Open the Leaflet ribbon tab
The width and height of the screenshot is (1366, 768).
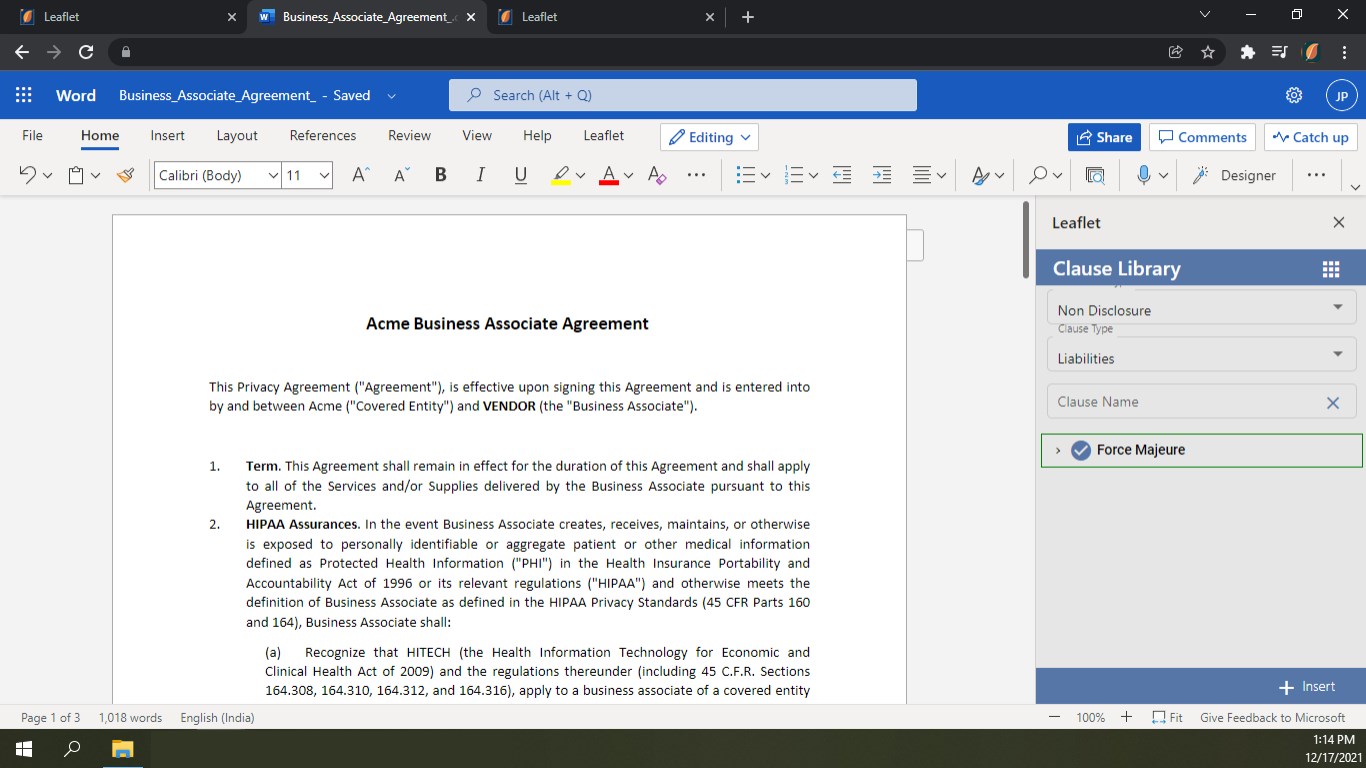[603, 136]
